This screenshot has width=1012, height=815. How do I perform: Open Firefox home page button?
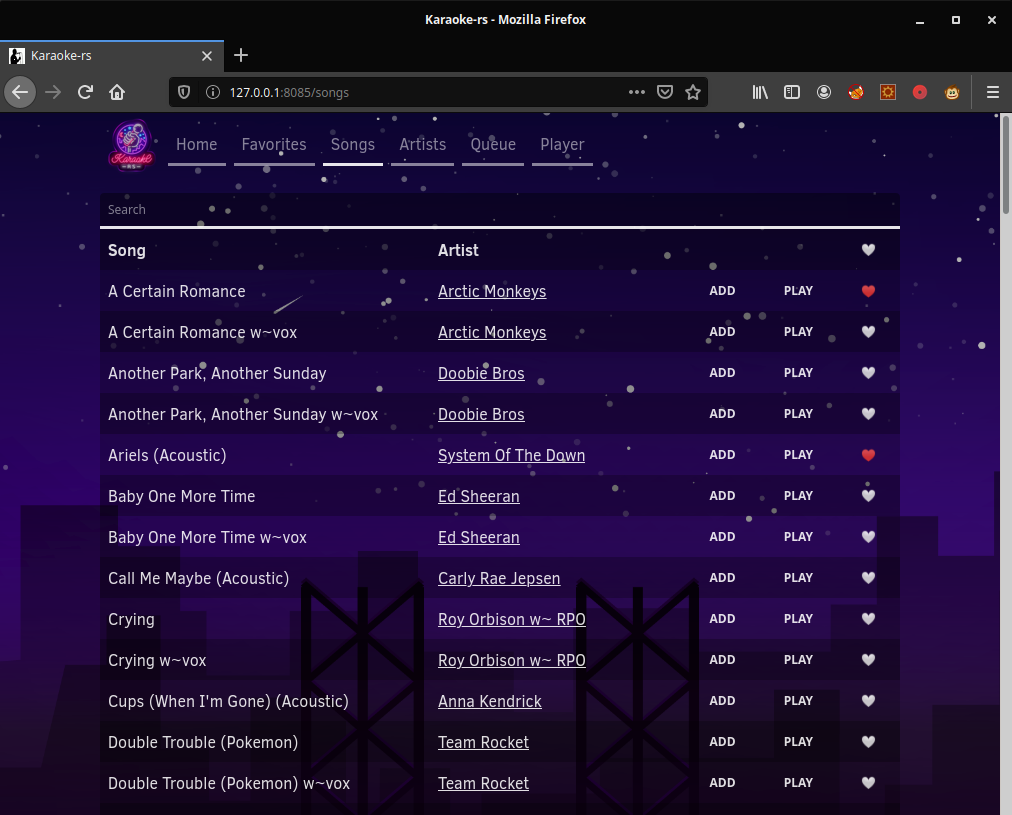click(x=117, y=92)
